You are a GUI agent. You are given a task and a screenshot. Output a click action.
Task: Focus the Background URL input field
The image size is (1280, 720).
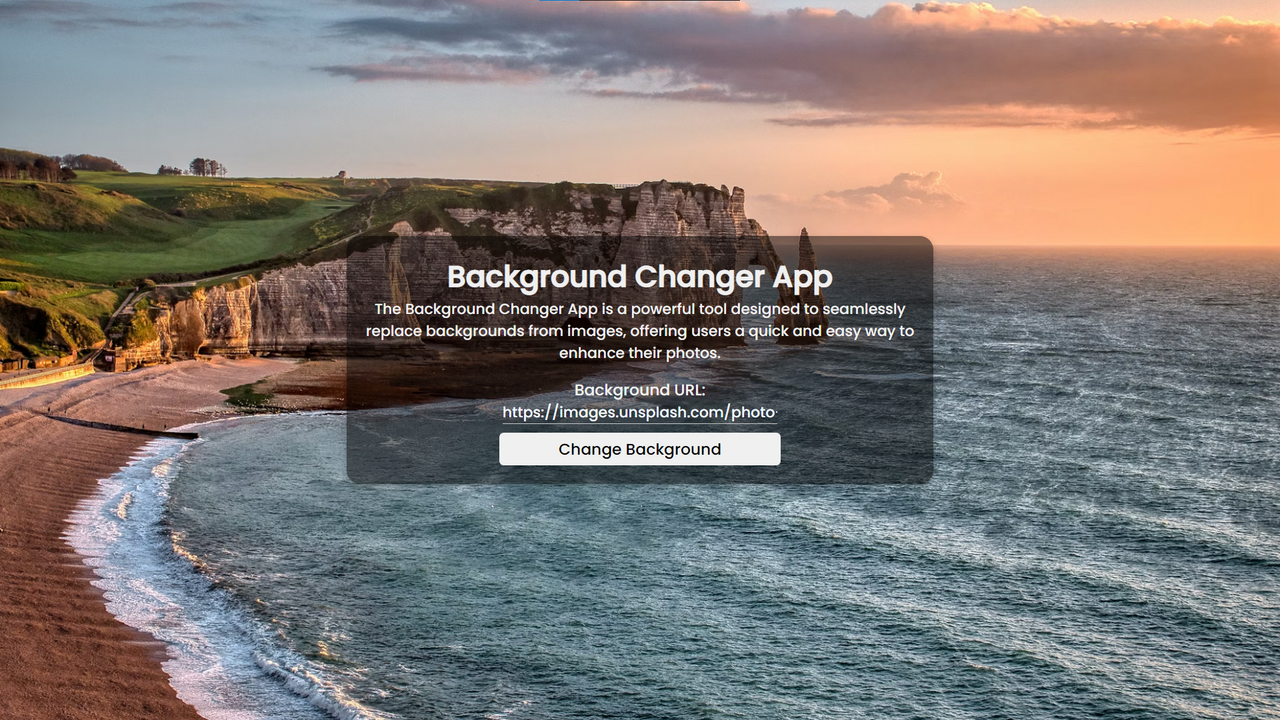(640, 413)
